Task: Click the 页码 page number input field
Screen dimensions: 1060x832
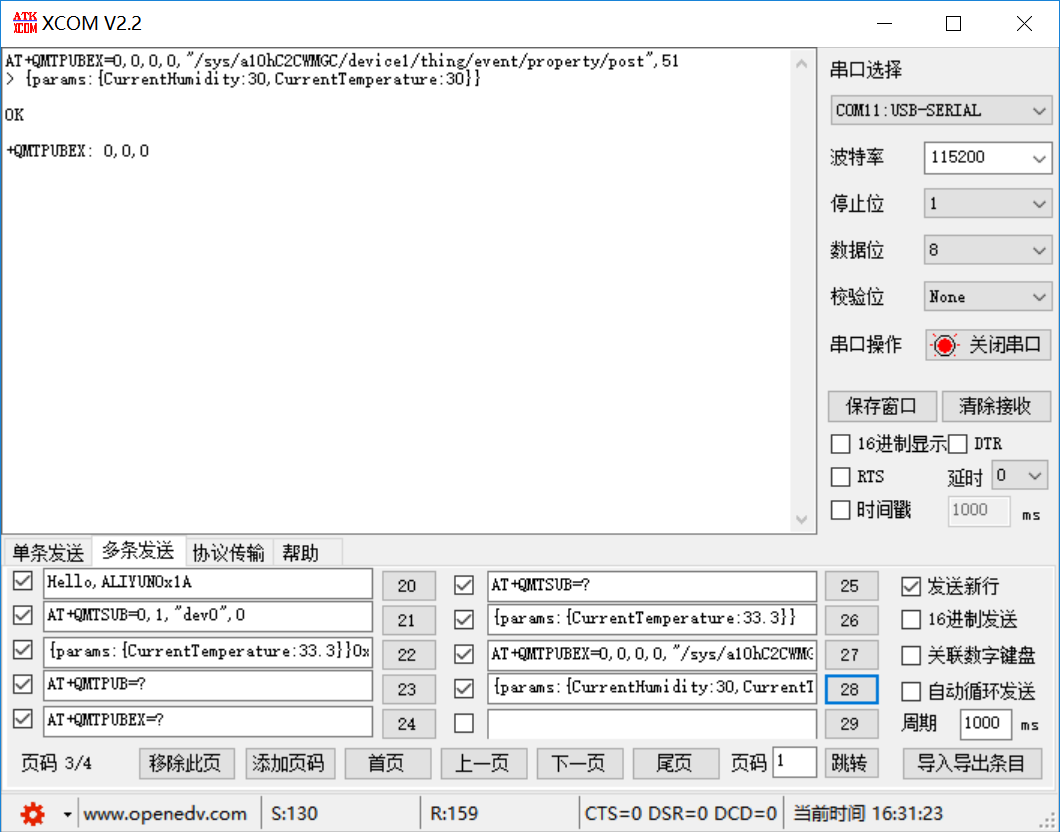Action: 794,762
